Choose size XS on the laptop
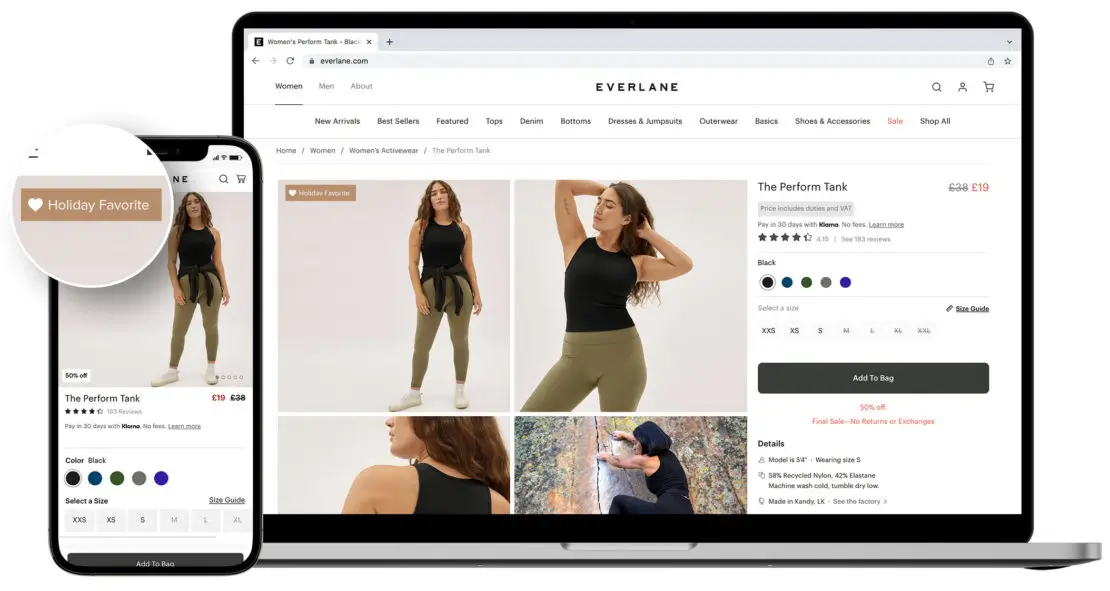This screenshot has width=1110, height=591. 794,331
